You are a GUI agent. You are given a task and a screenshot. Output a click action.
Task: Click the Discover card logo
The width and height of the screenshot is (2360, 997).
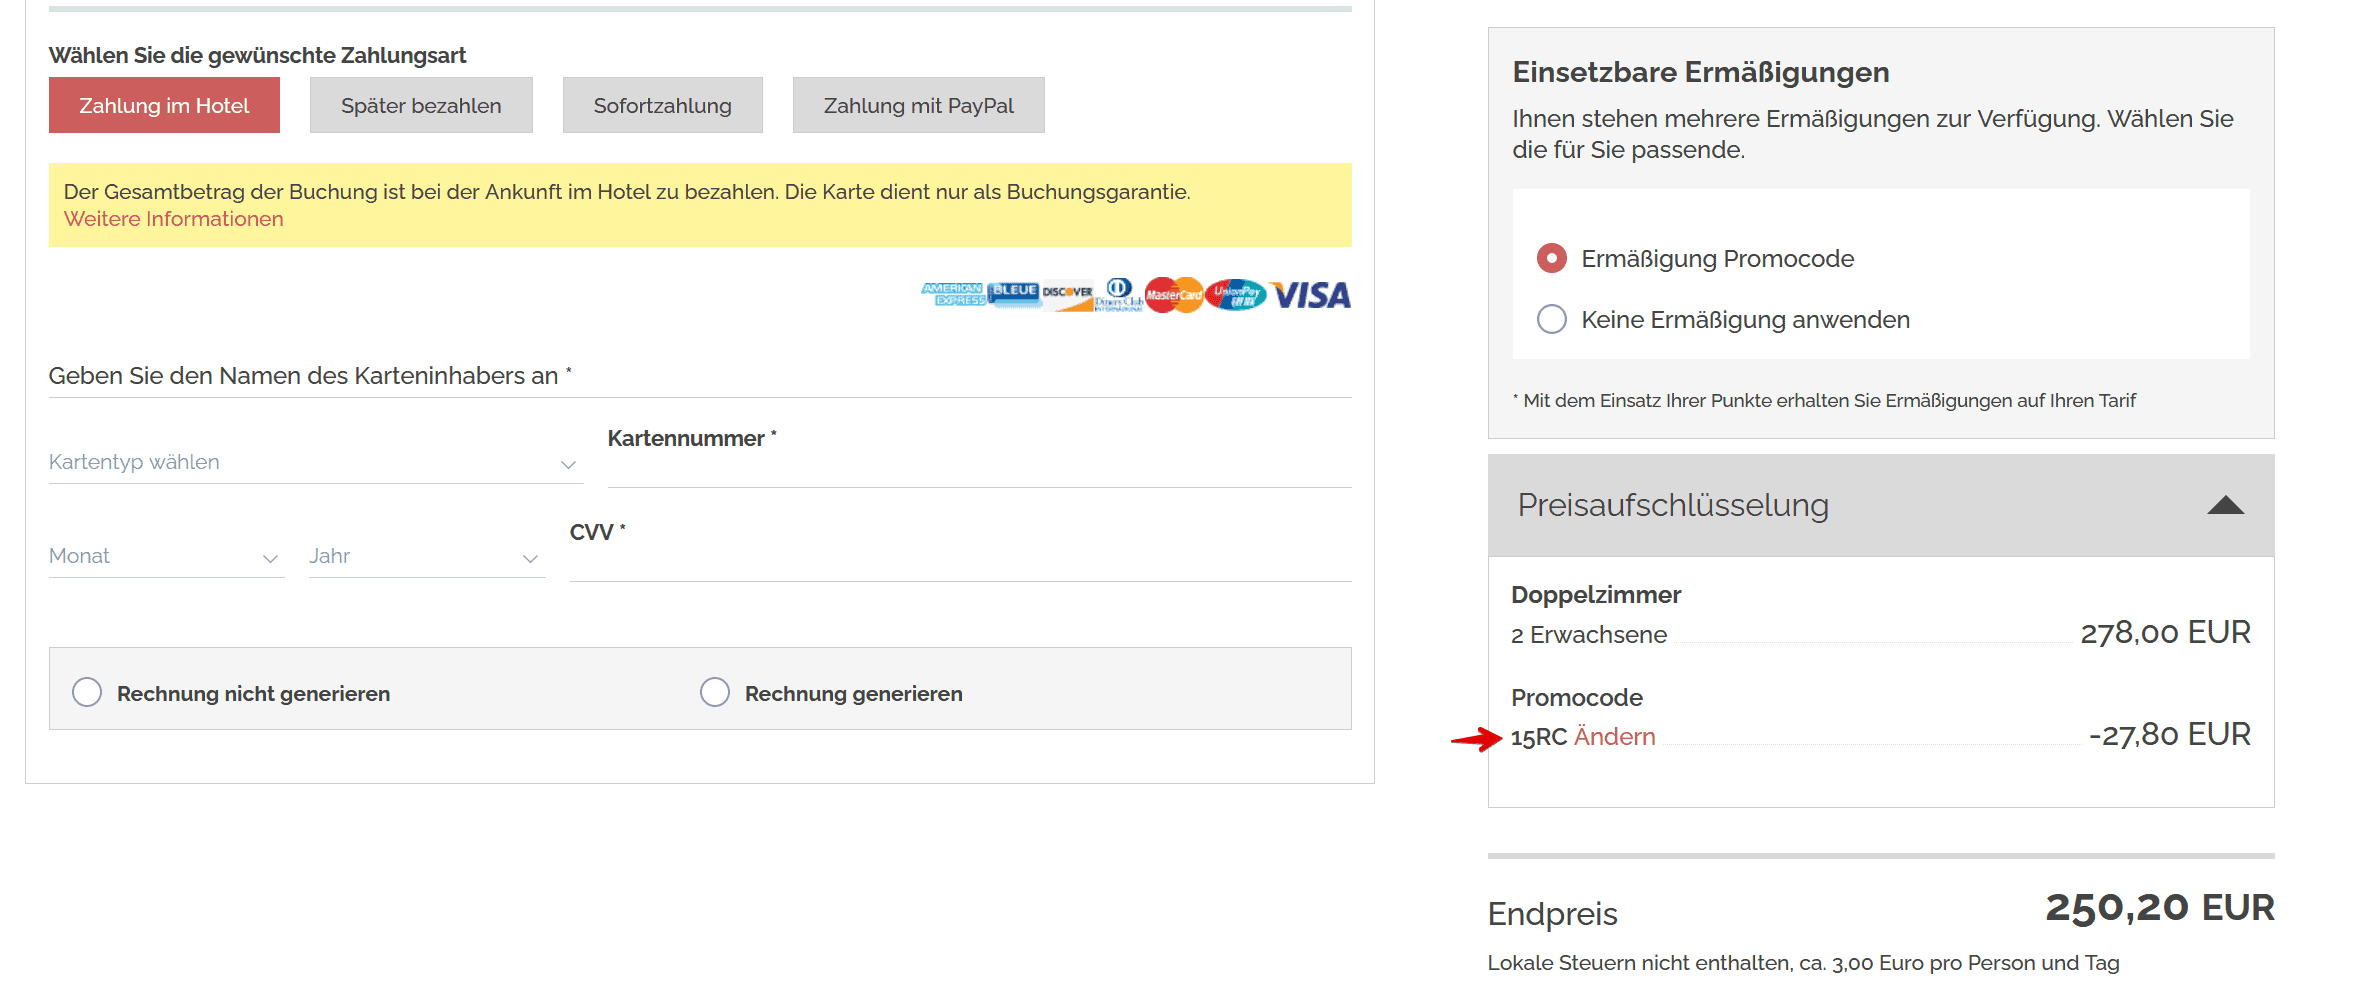click(1068, 295)
